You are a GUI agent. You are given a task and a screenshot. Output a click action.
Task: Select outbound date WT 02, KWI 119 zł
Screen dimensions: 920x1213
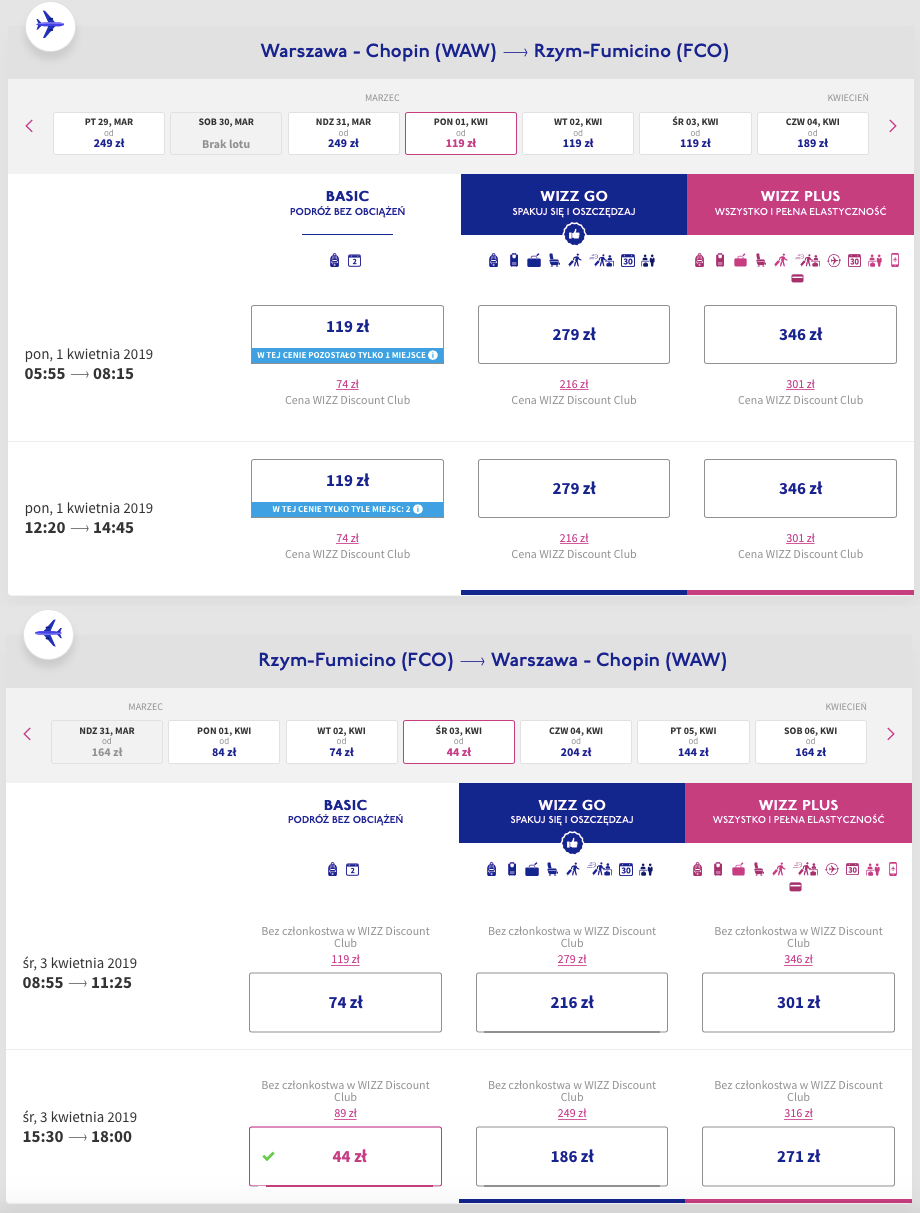click(x=578, y=133)
